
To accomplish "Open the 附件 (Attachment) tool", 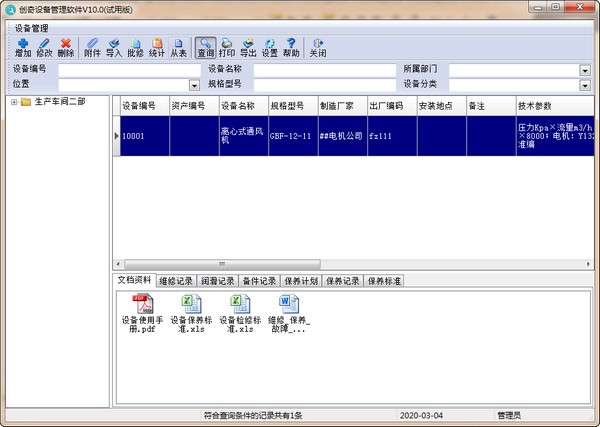I will click(x=92, y=46).
